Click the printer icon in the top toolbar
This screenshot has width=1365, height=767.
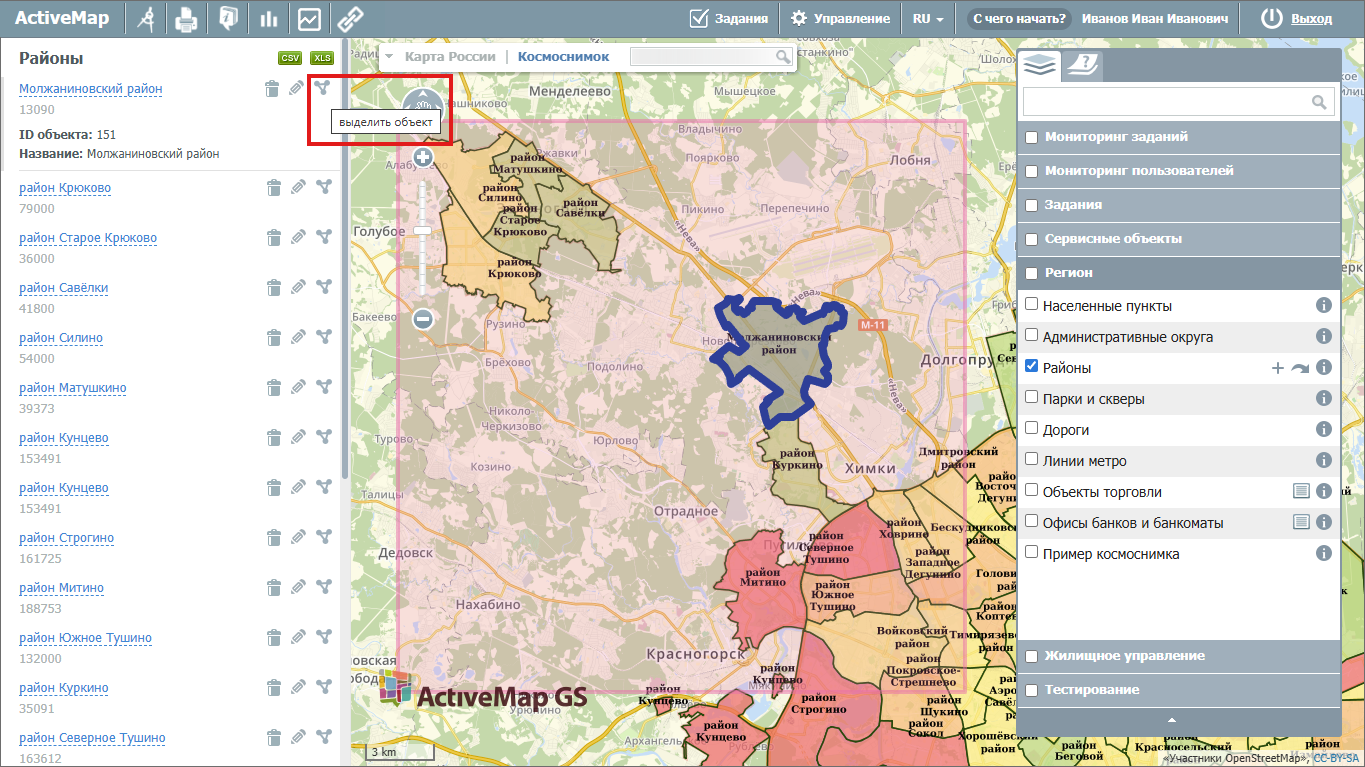pyautogui.click(x=186, y=19)
